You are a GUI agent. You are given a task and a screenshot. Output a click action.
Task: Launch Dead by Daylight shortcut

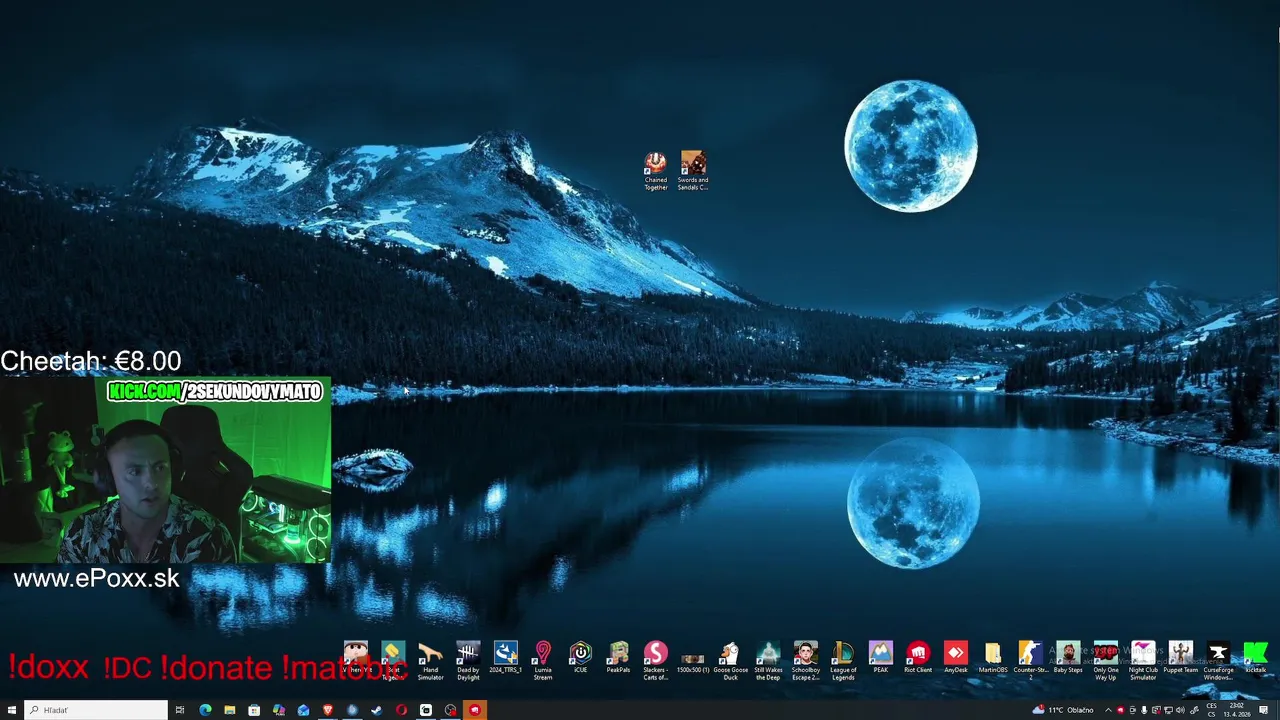[x=468, y=662]
